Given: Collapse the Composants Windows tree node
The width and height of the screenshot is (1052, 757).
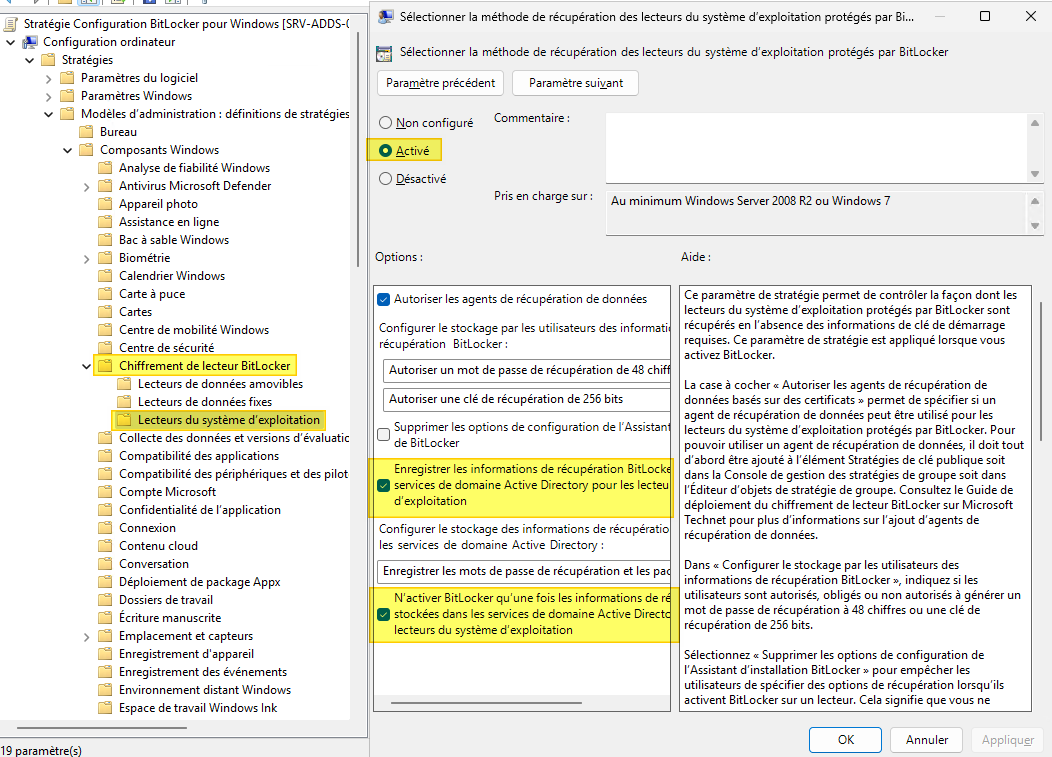Looking at the screenshot, I should [67, 149].
